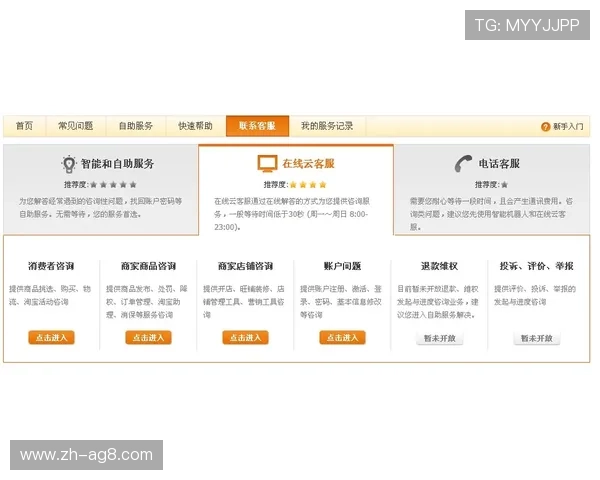
Task: Click the 电话客服 description text
Action: coord(491,214)
